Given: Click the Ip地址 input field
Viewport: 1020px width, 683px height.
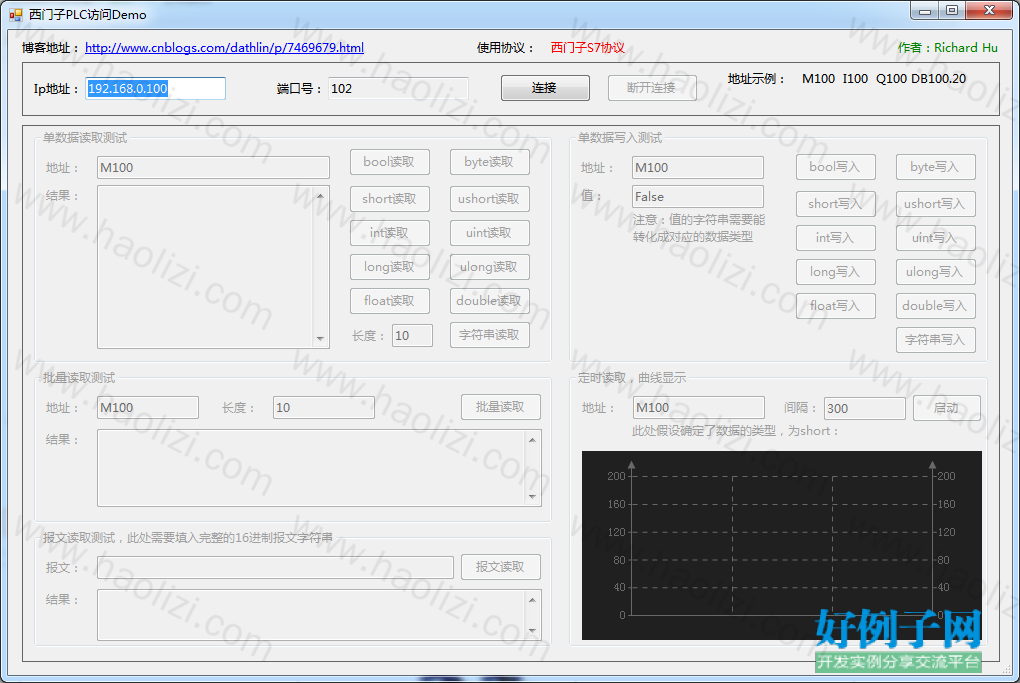Looking at the screenshot, I should (x=156, y=88).
